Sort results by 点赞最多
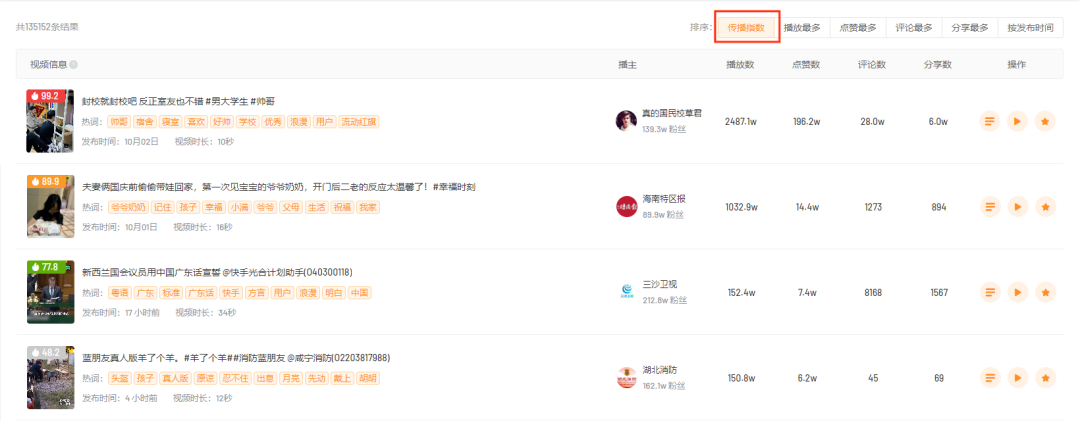 click(x=858, y=28)
